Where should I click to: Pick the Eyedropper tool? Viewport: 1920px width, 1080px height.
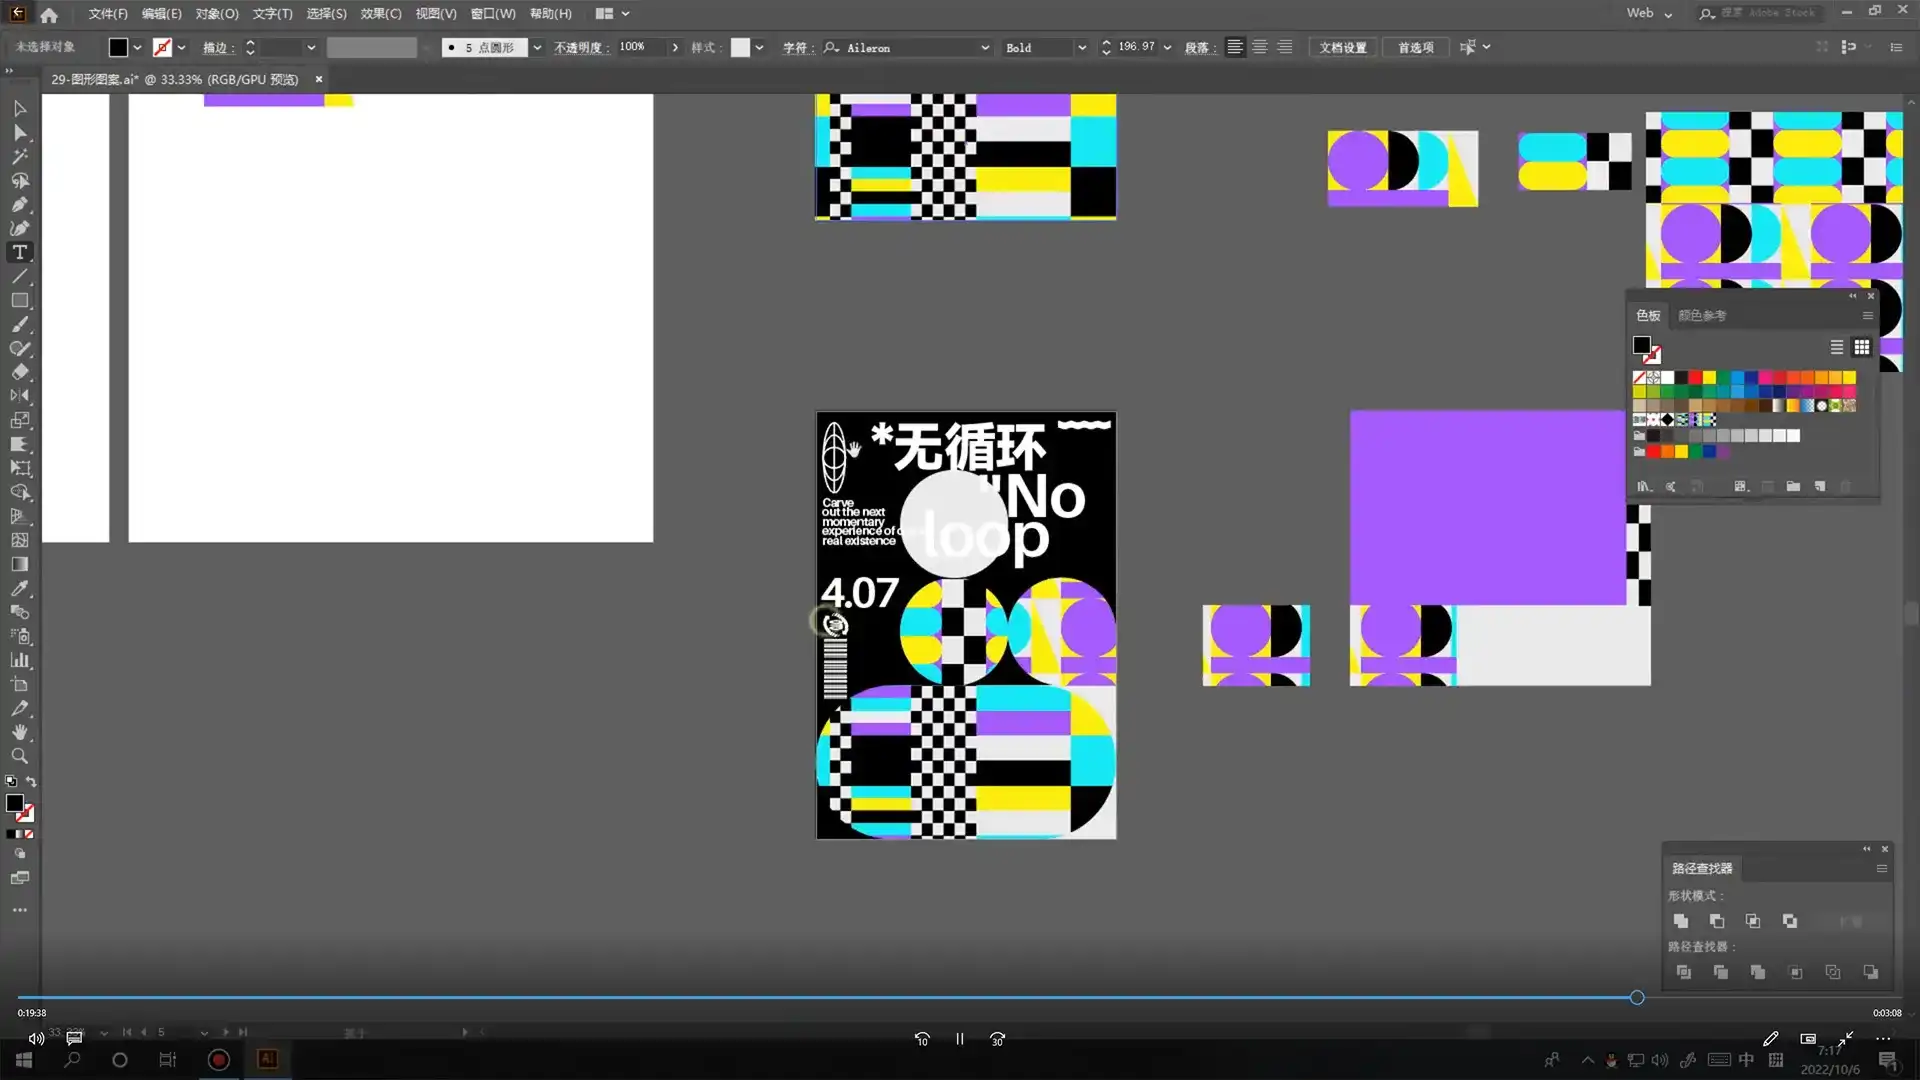tap(19, 589)
